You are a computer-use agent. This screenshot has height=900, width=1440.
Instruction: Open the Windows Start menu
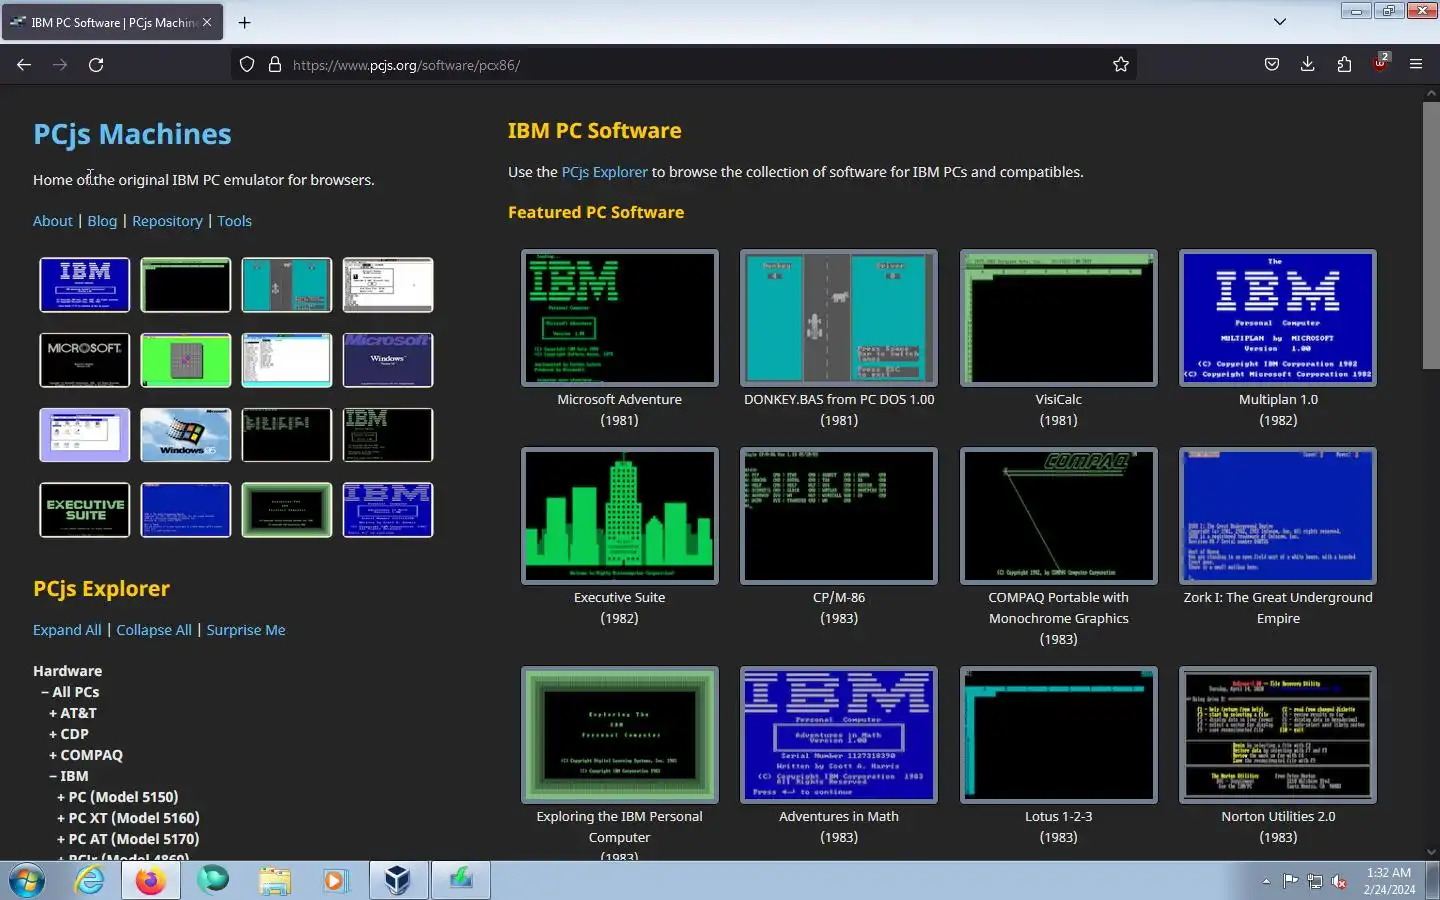tap(27, 881)
